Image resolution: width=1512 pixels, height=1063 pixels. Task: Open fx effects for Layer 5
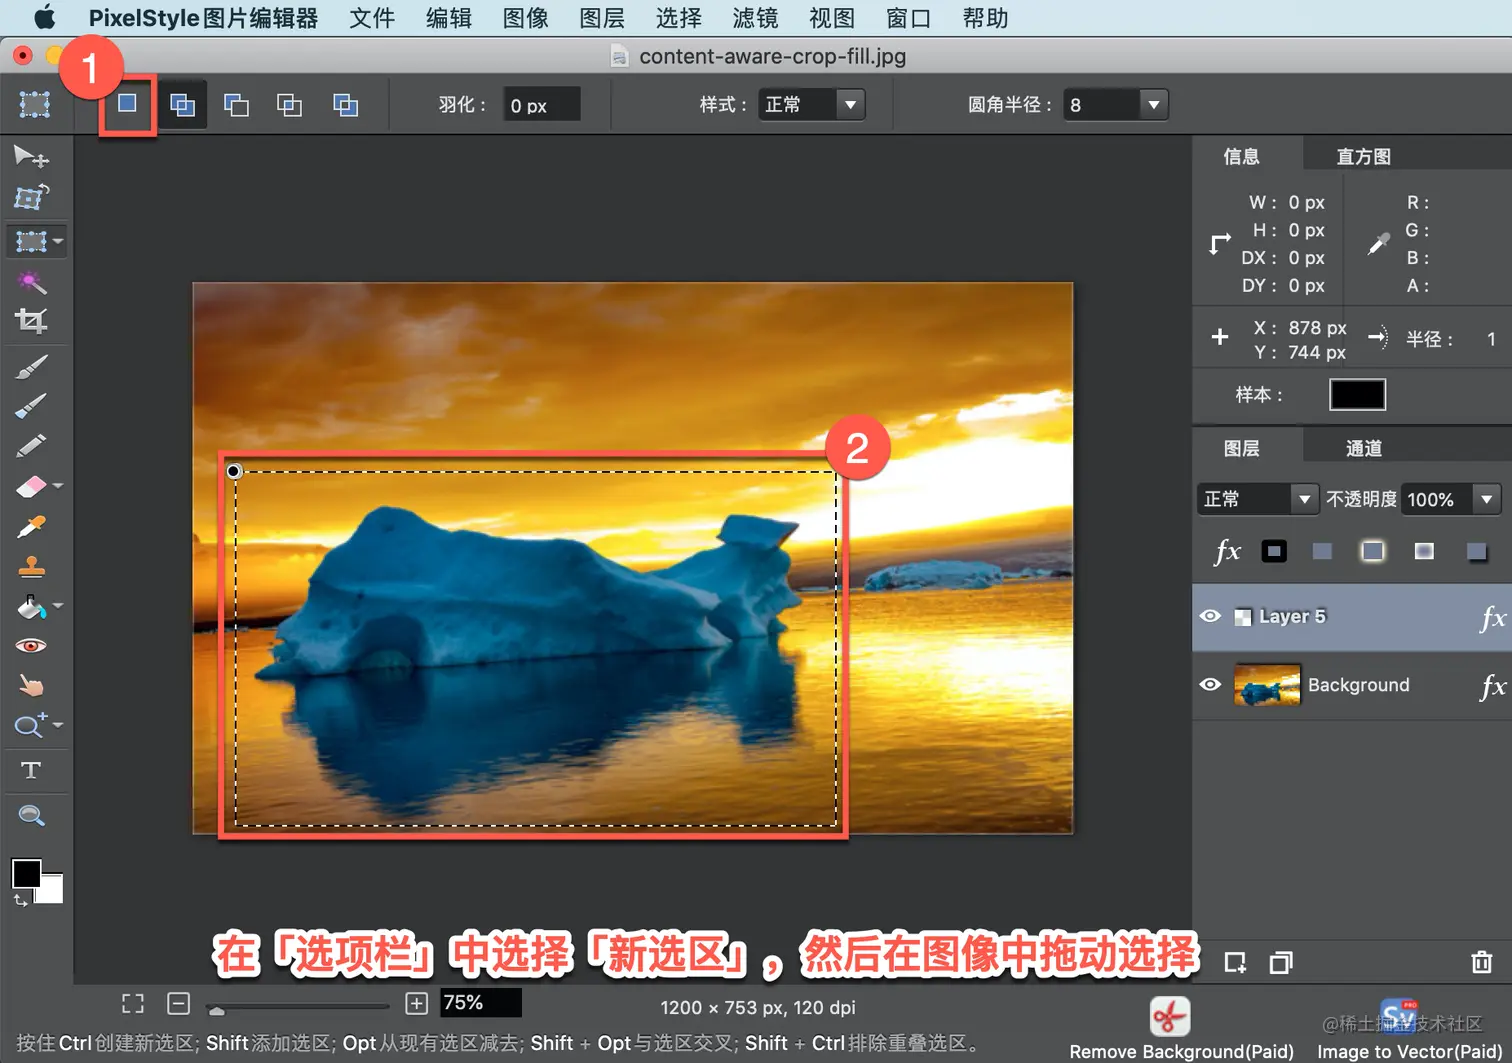tap(1492, 618)
